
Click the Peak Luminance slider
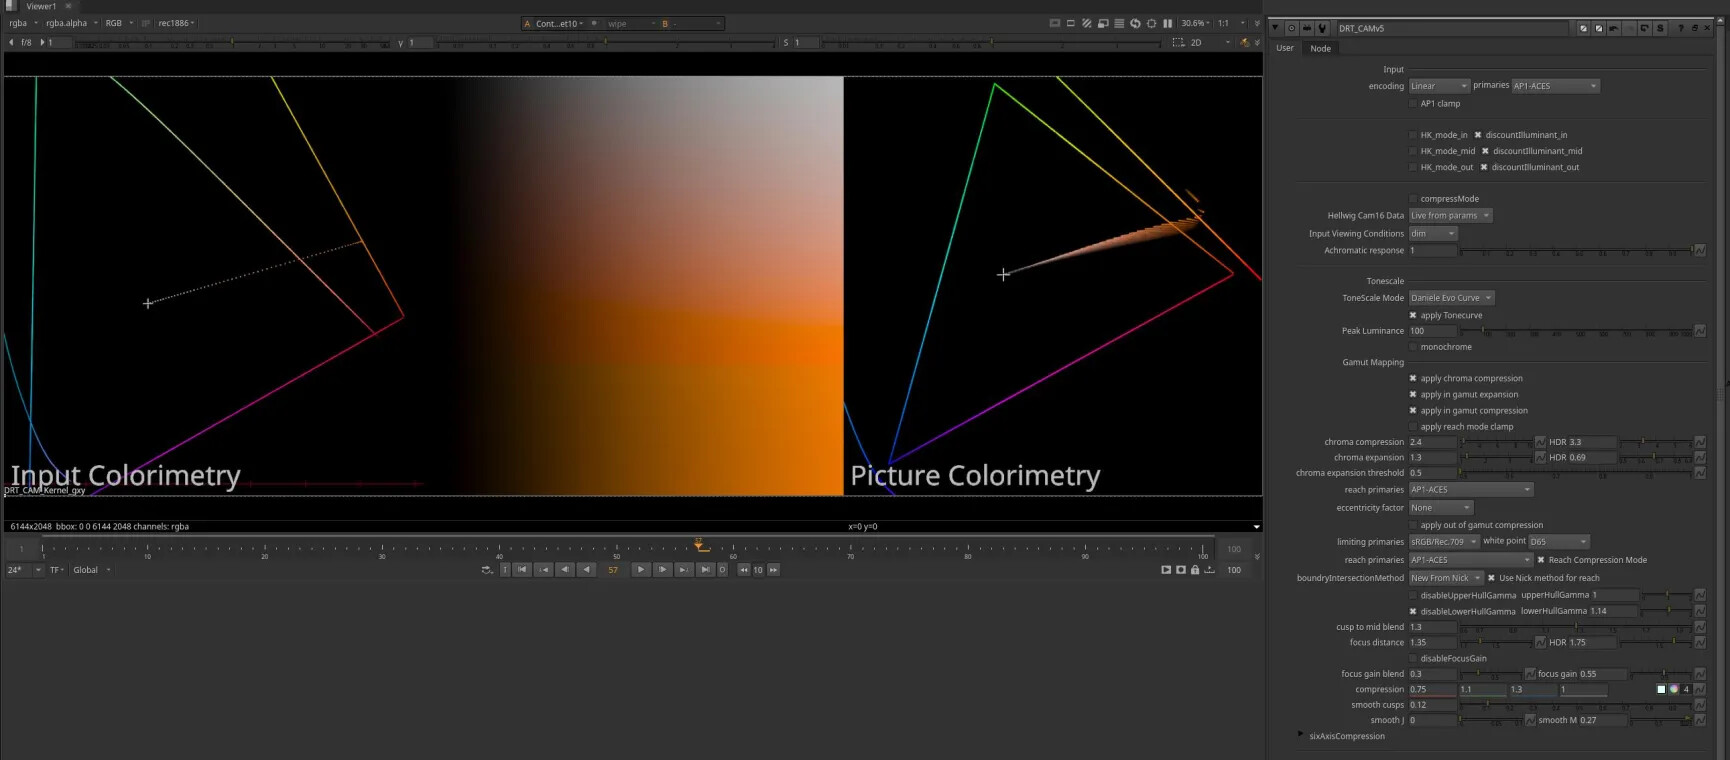(1575, 331)
